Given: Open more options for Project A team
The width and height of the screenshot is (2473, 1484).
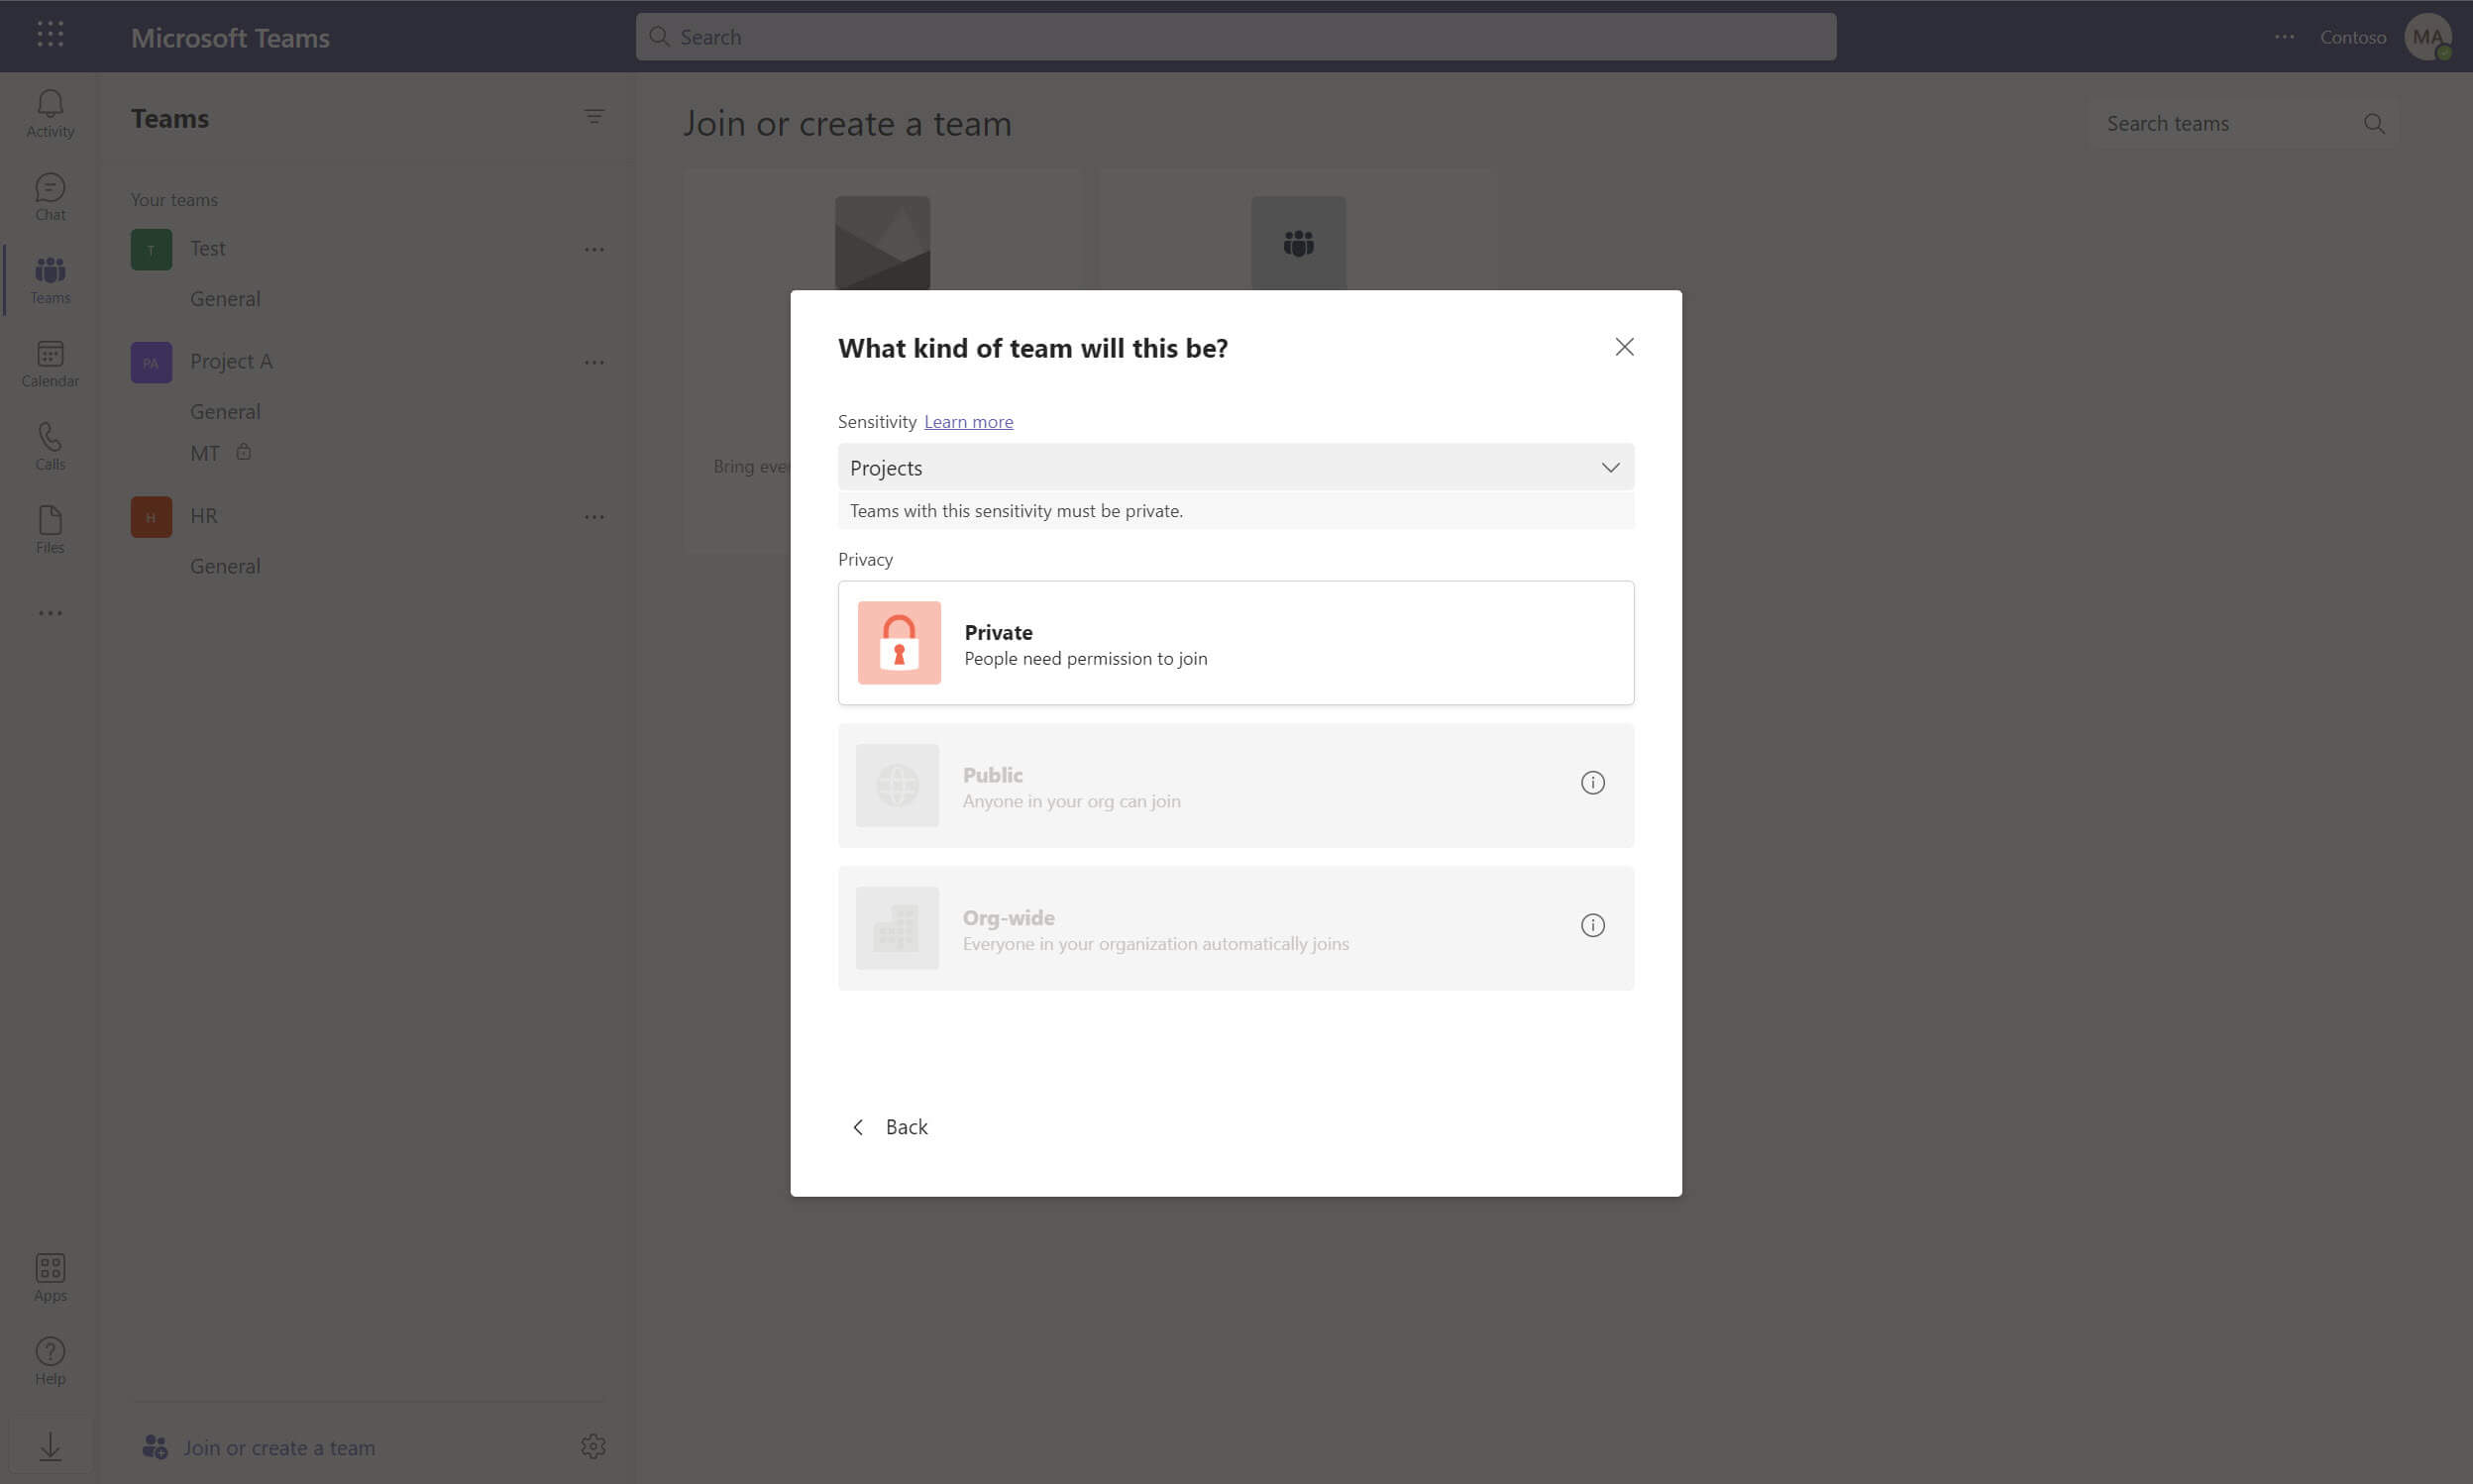Looking at the screenshot, I should coord(594,362).
